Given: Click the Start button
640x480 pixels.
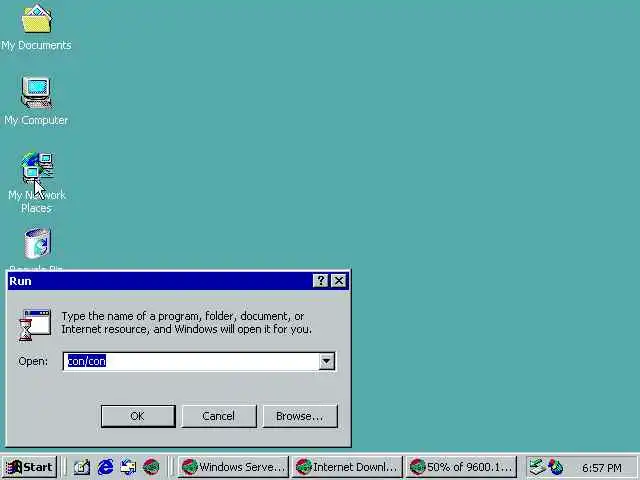Looking at the screenshot, I should pos(29,467).
